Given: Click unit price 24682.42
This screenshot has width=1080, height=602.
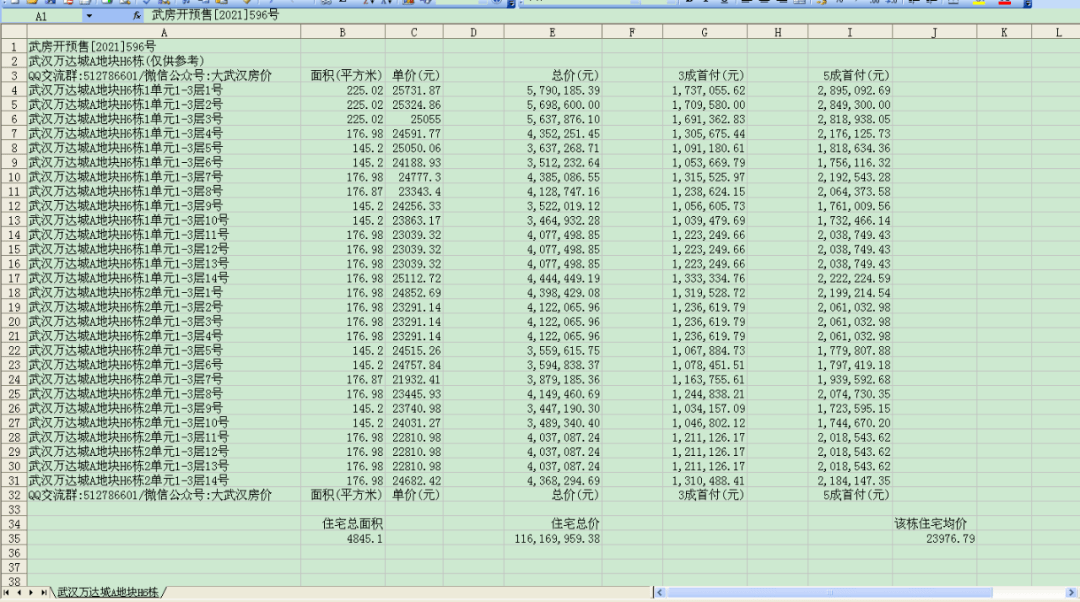Looking at the screenshot, I should coord(416,480).
